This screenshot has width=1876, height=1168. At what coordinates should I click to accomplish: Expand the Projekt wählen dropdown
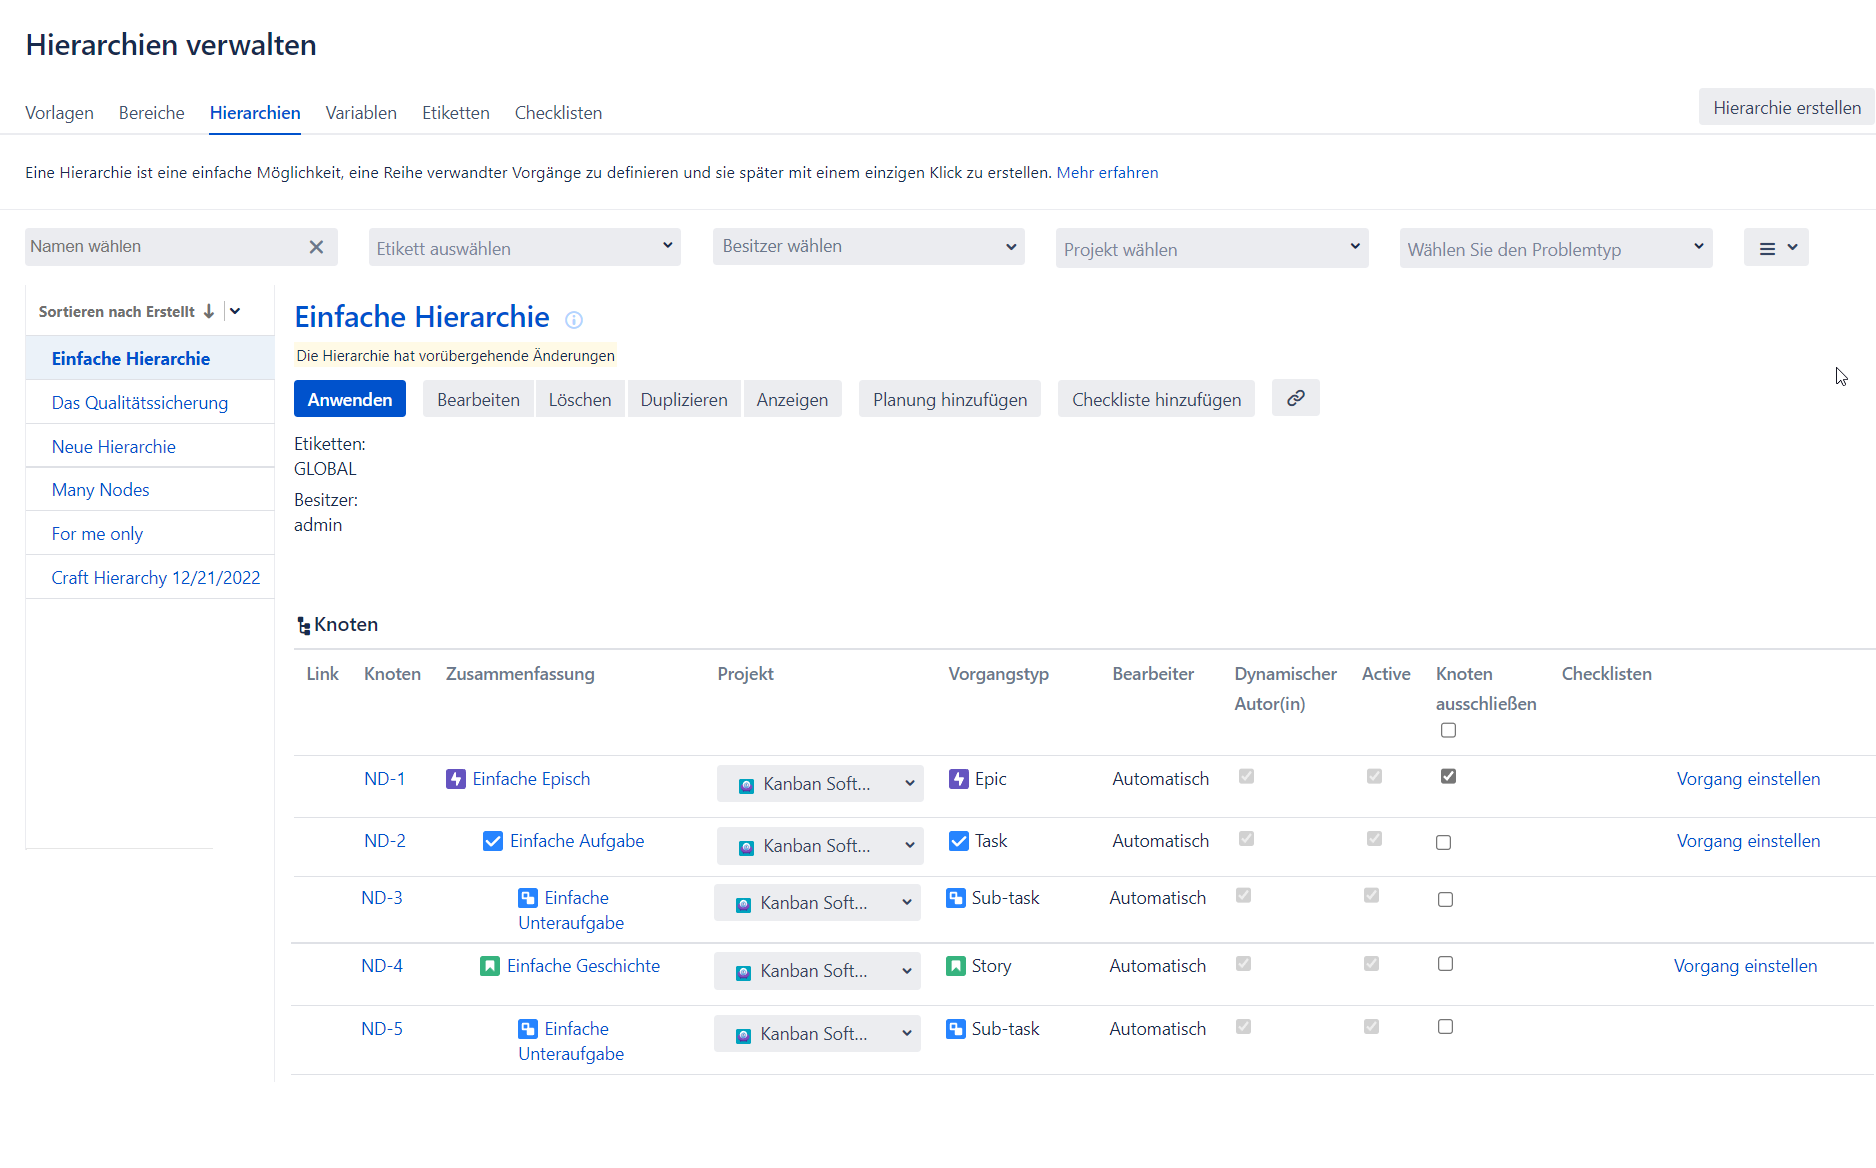click(1211, 249)
